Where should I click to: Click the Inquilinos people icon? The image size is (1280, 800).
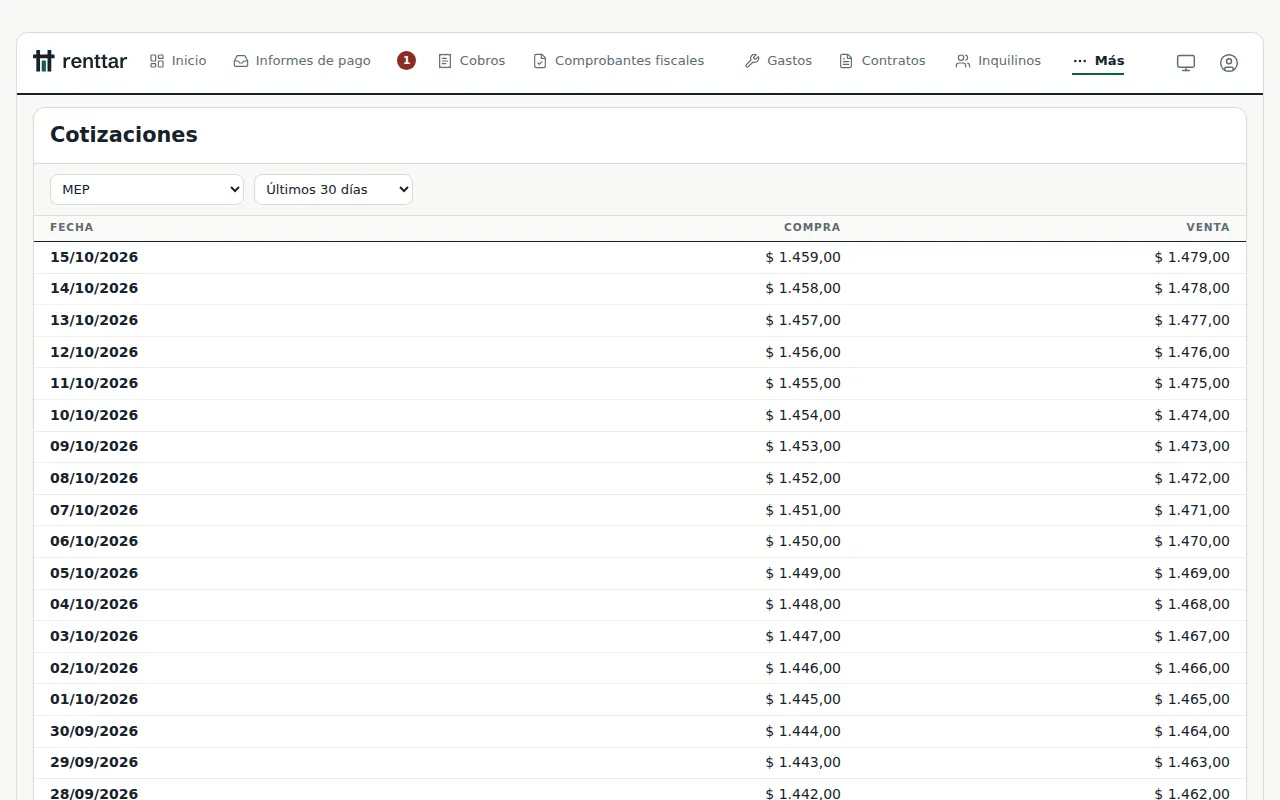point(963,61)
